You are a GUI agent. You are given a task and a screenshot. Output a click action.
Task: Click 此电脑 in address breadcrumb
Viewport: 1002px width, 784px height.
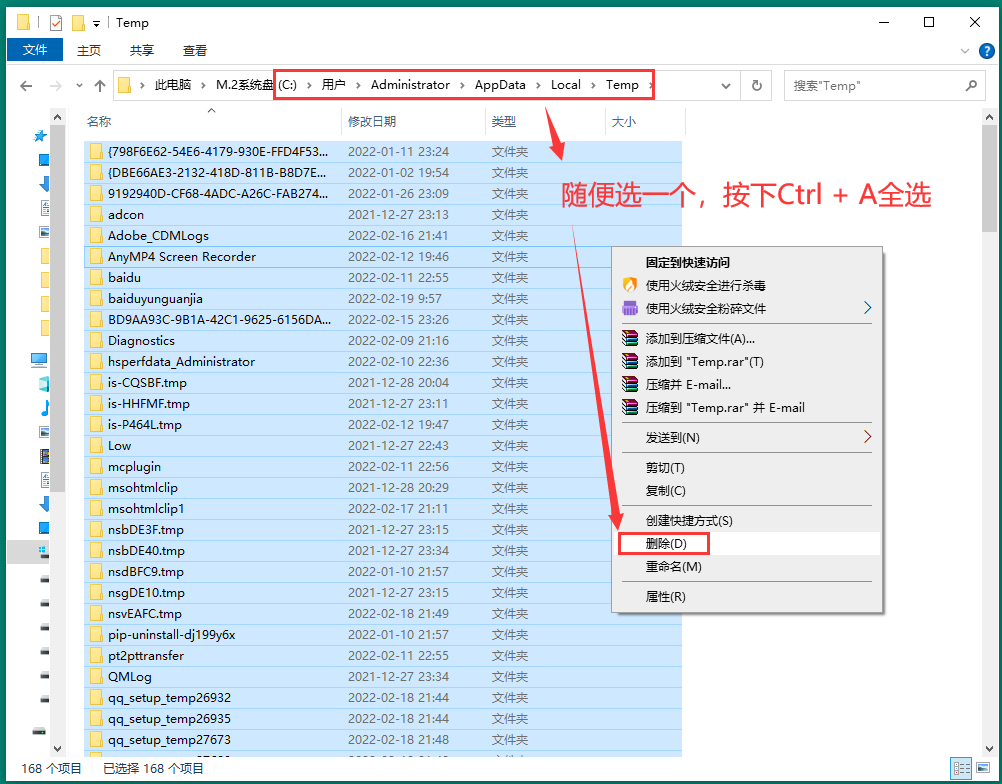[173, 85]
